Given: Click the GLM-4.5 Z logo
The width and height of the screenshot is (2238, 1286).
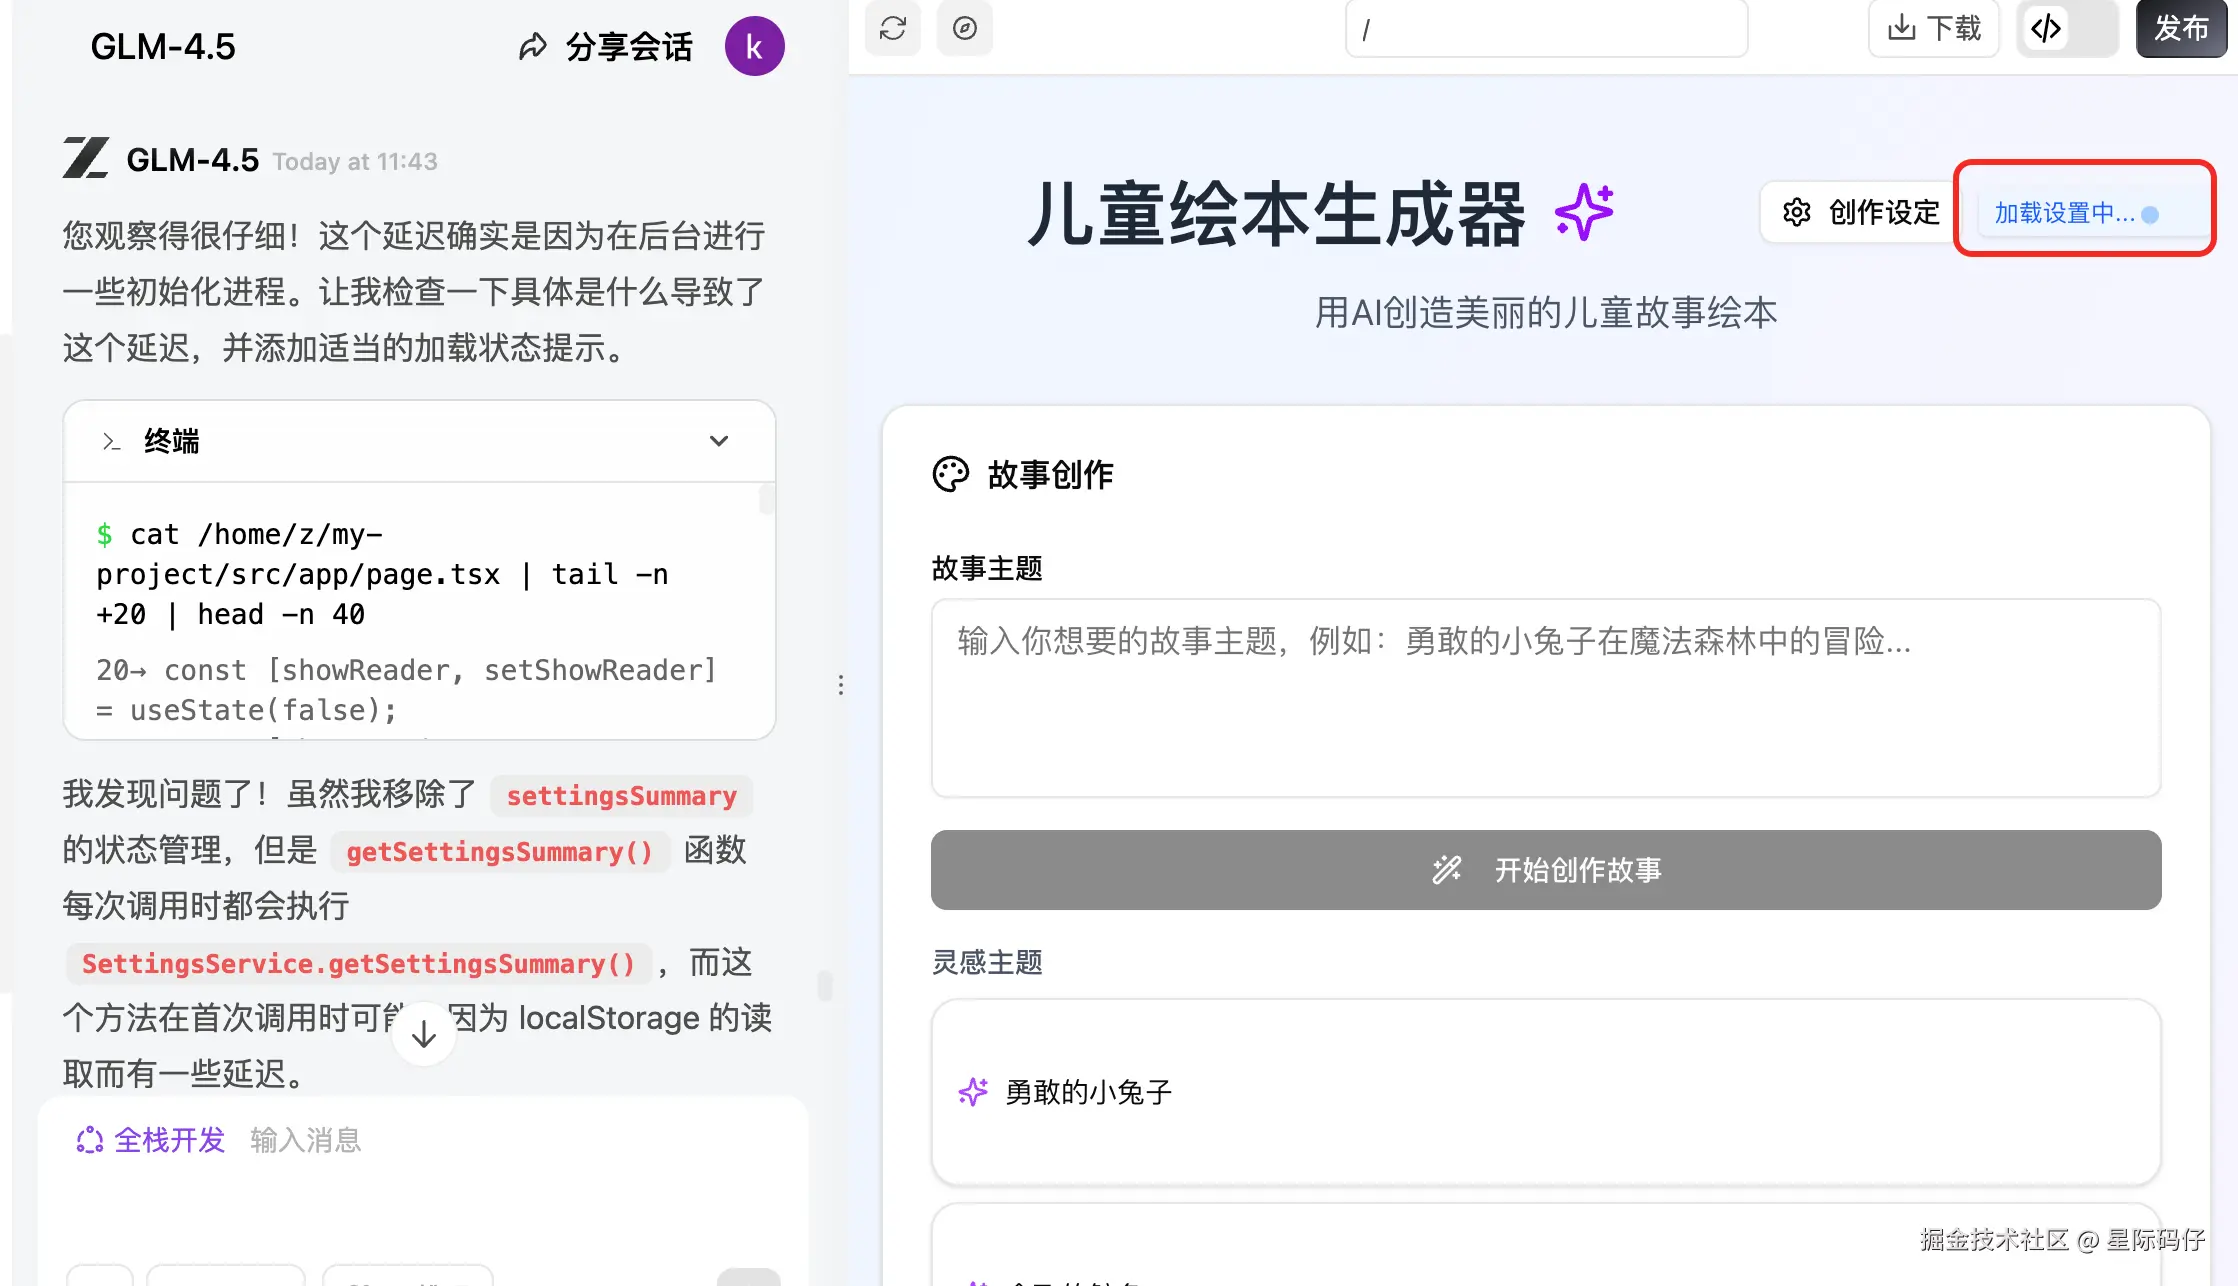Looking at the screenshot, I should (x=86, y=159).
